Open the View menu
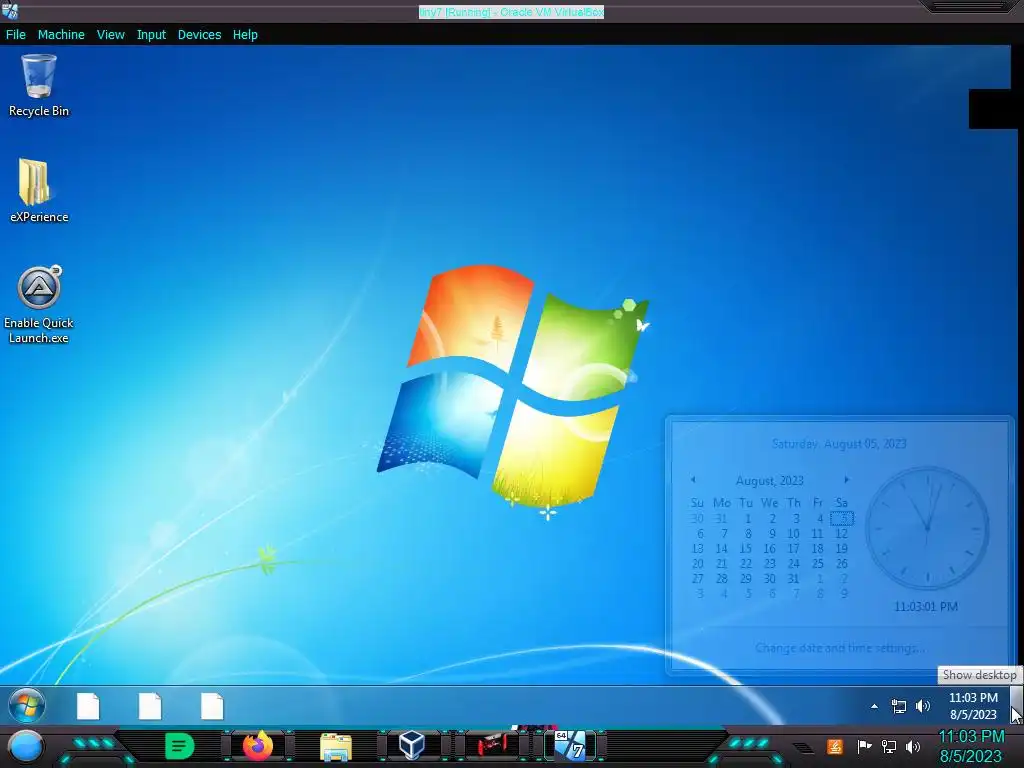 click(110, 35)
